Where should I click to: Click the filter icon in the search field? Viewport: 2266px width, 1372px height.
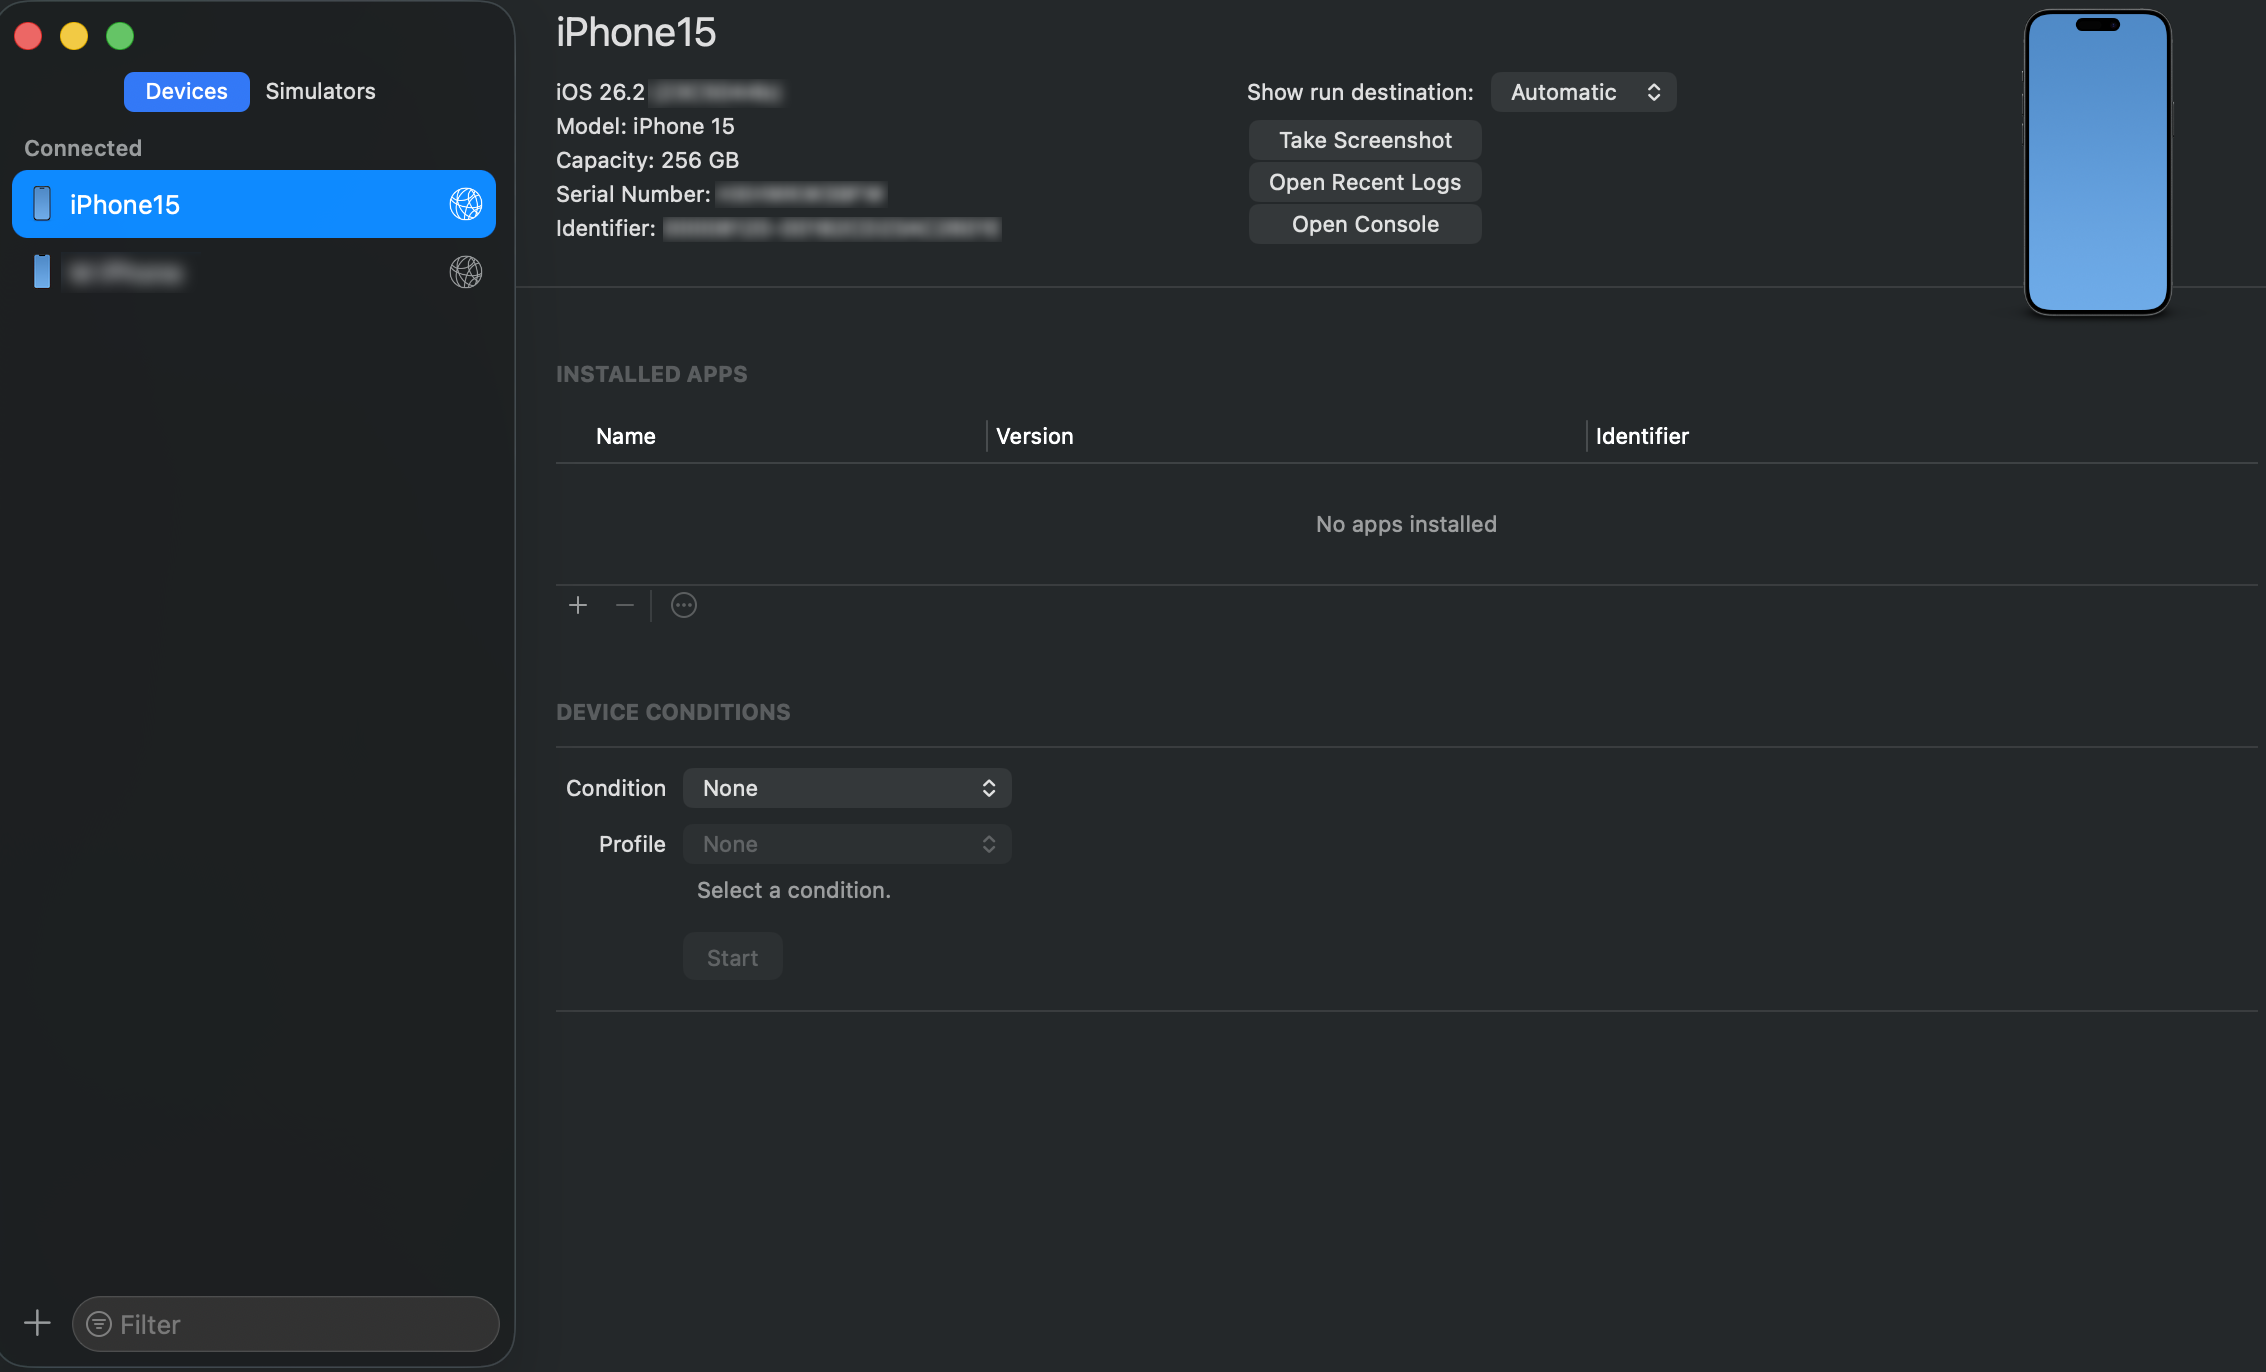[x=99, y=1323]
